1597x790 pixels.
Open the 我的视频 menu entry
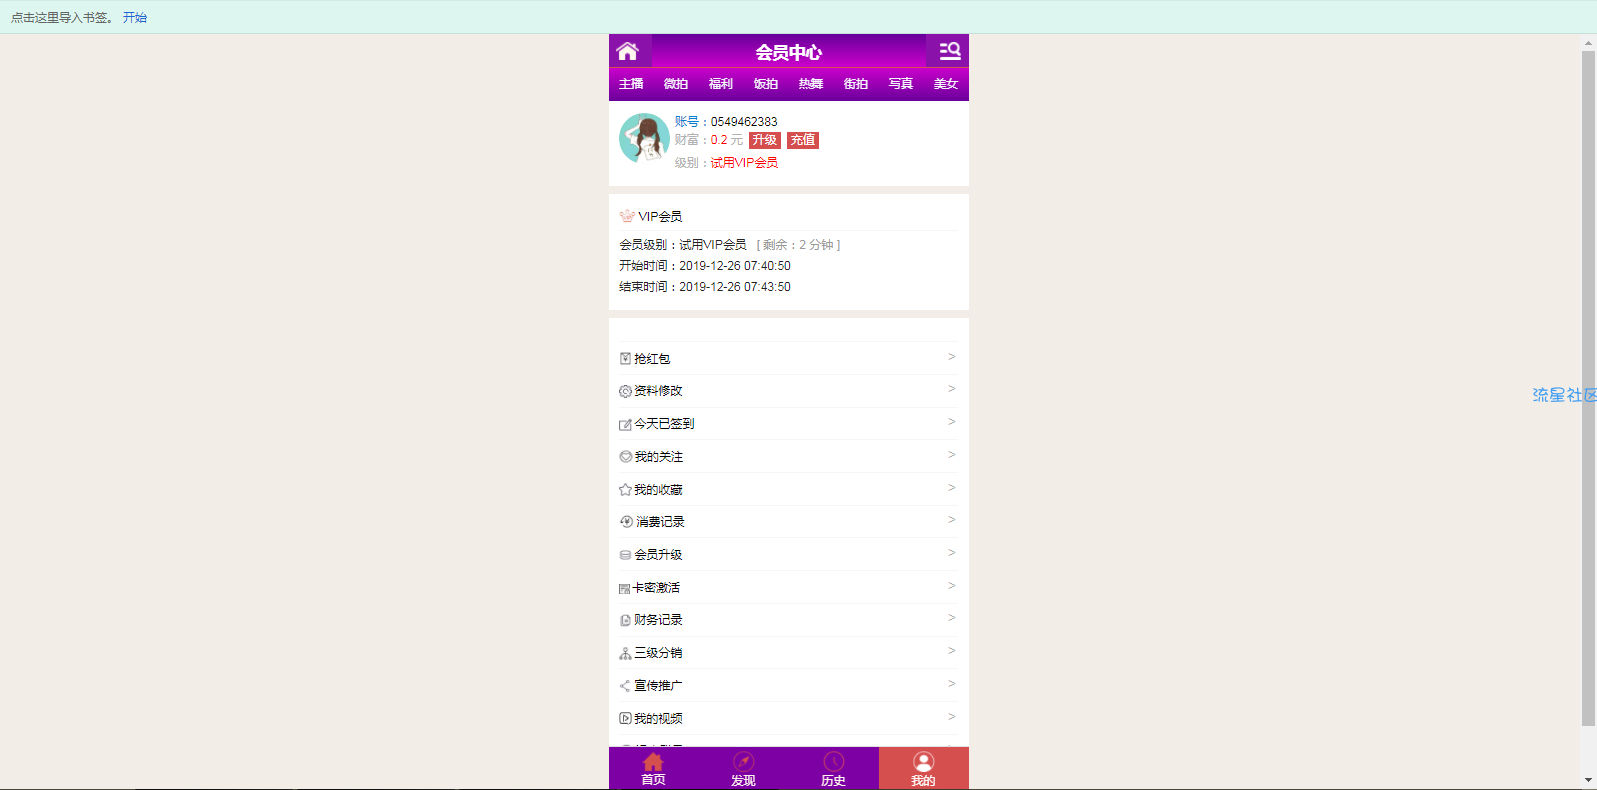point(658,718)
